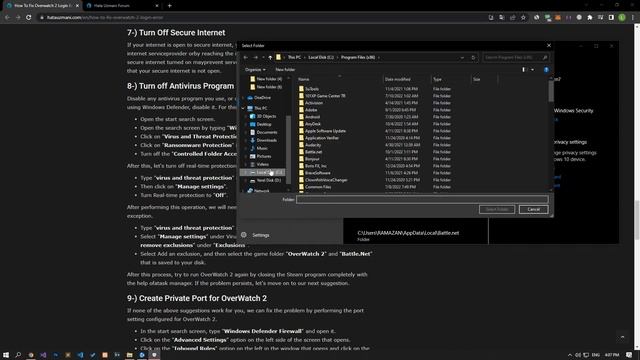Expand the OneDrive tree node

point(244,98)
